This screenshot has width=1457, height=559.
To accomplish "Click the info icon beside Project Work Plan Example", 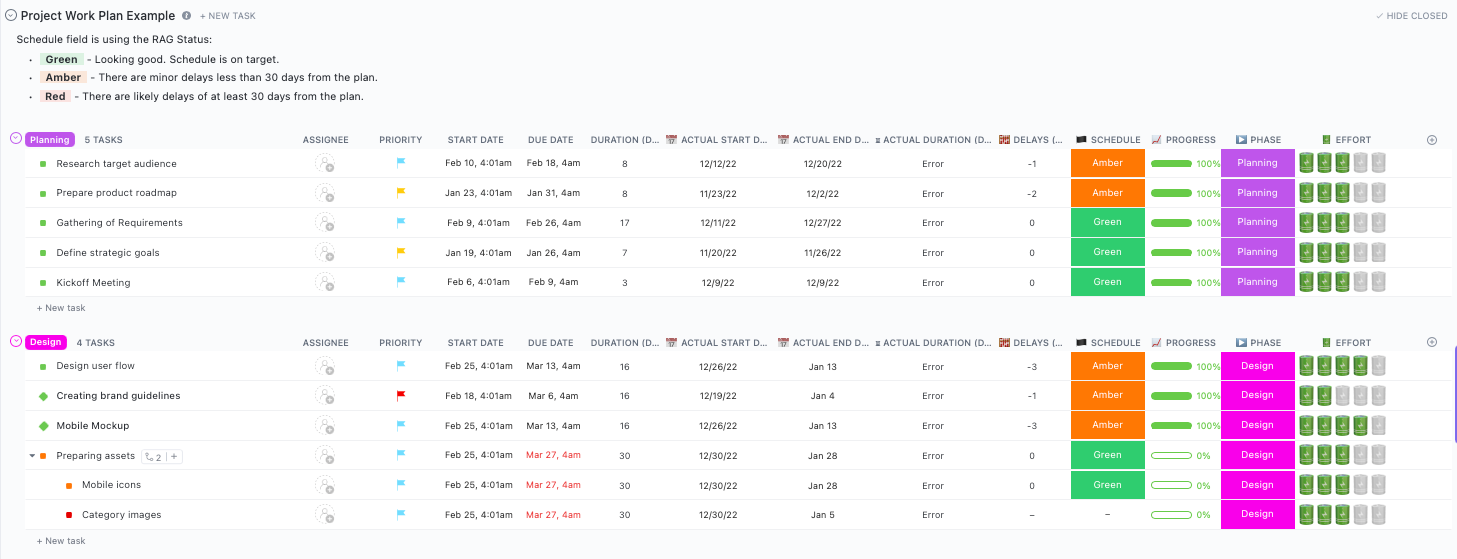I will point(187,16).
